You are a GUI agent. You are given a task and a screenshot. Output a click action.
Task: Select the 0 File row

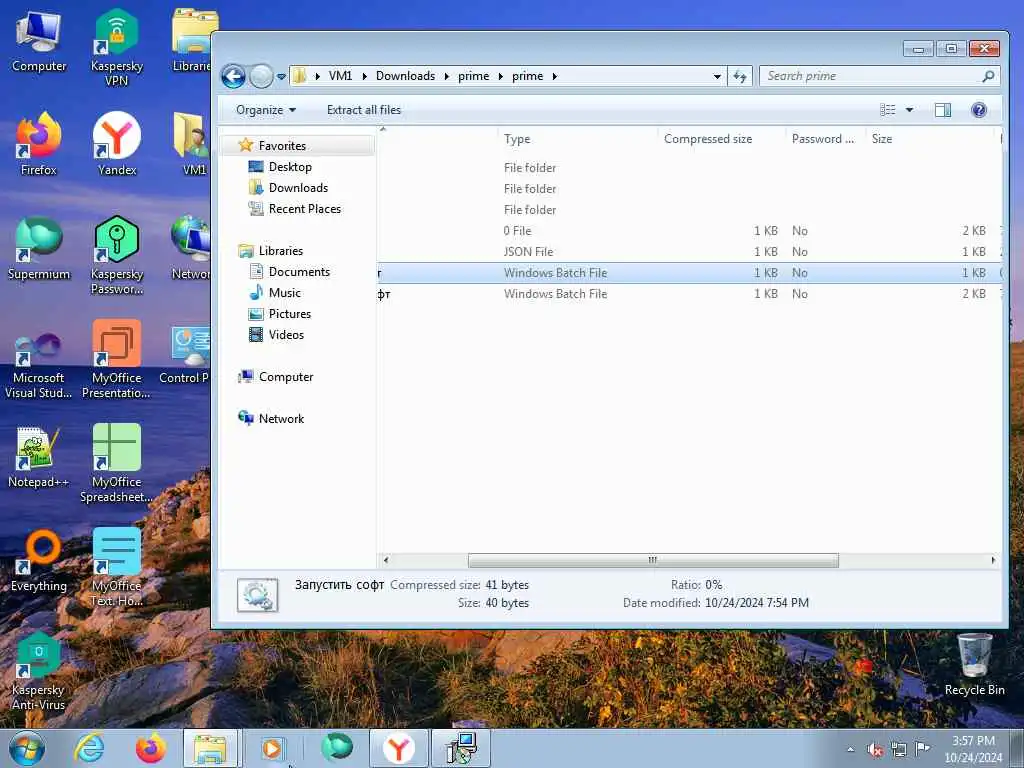689,231
